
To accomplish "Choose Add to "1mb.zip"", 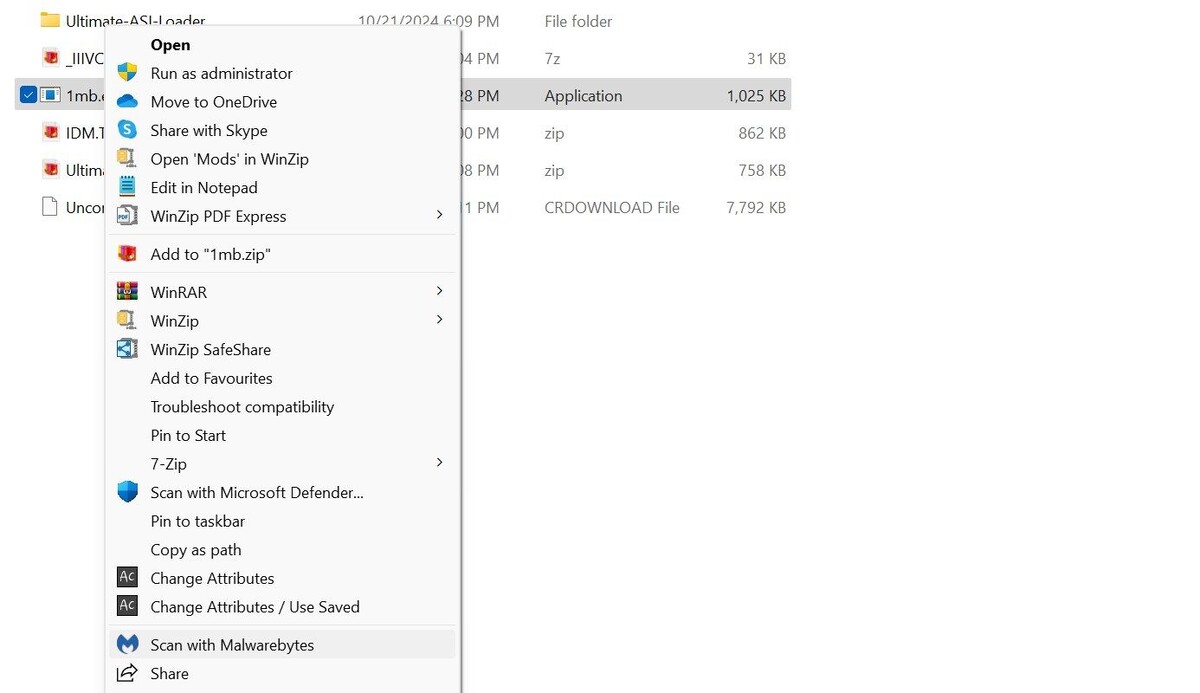I will [282, 254].
